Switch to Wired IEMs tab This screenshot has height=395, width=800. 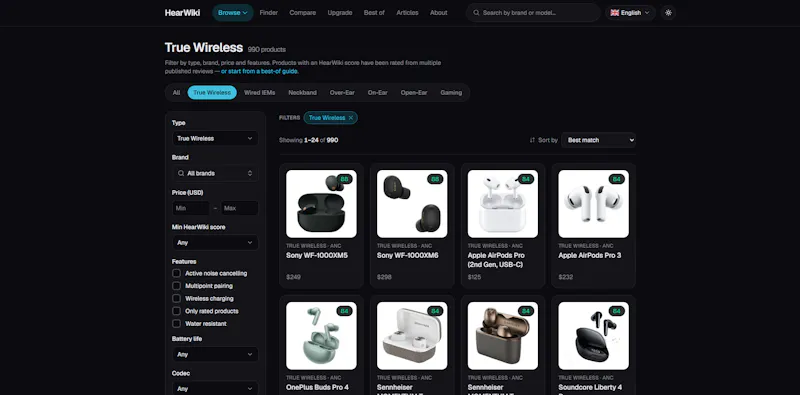pos(259,93)
